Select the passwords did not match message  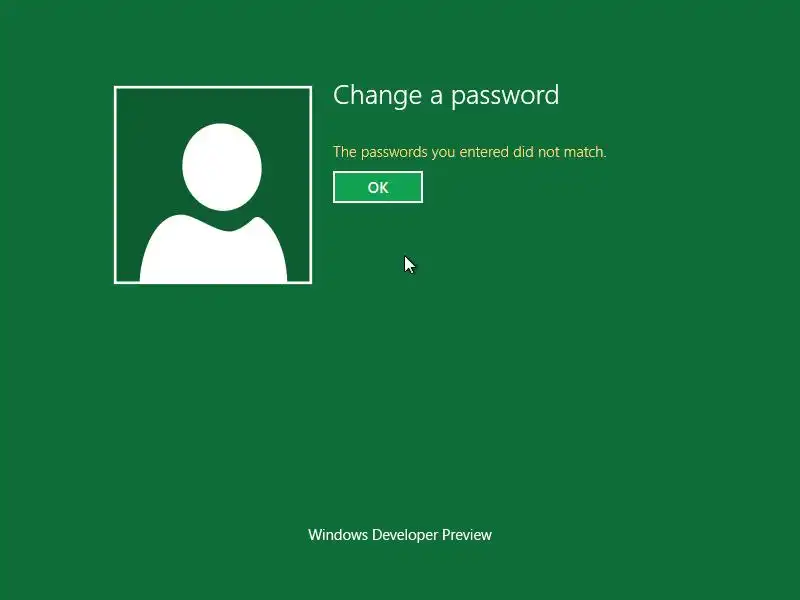[469, 152]
